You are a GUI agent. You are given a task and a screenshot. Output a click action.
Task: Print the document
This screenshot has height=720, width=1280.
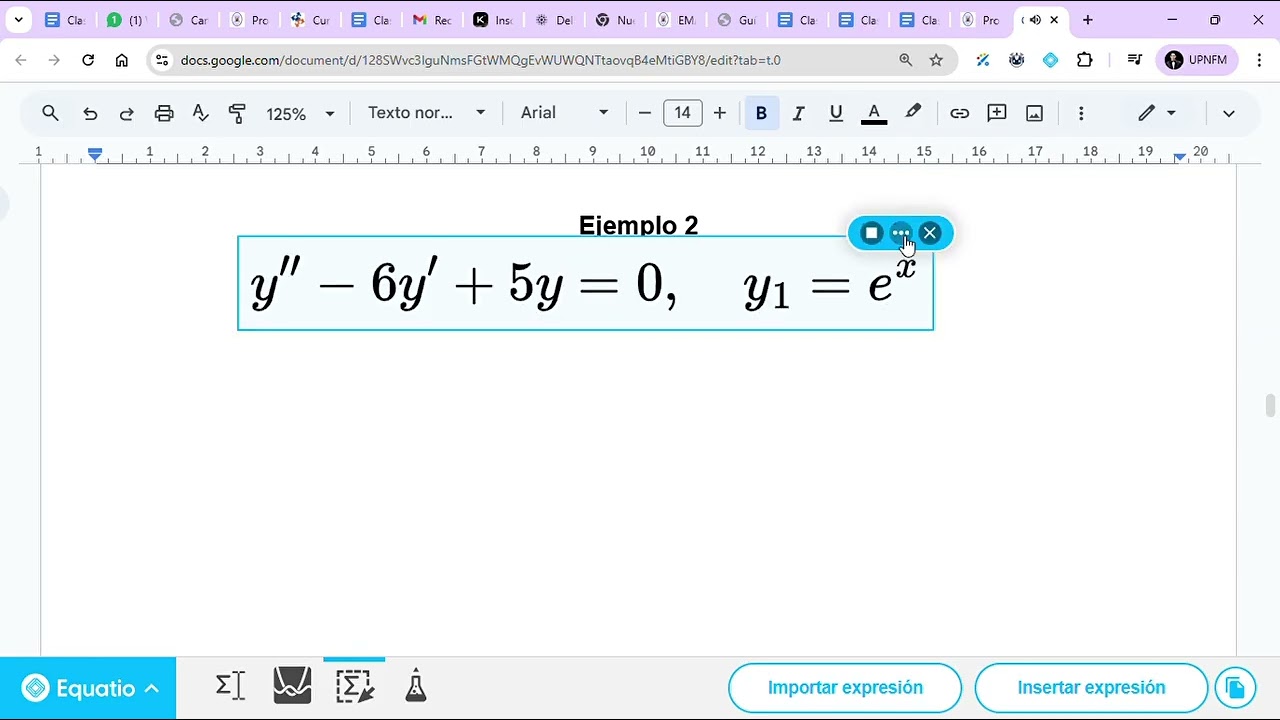(164, 113)
